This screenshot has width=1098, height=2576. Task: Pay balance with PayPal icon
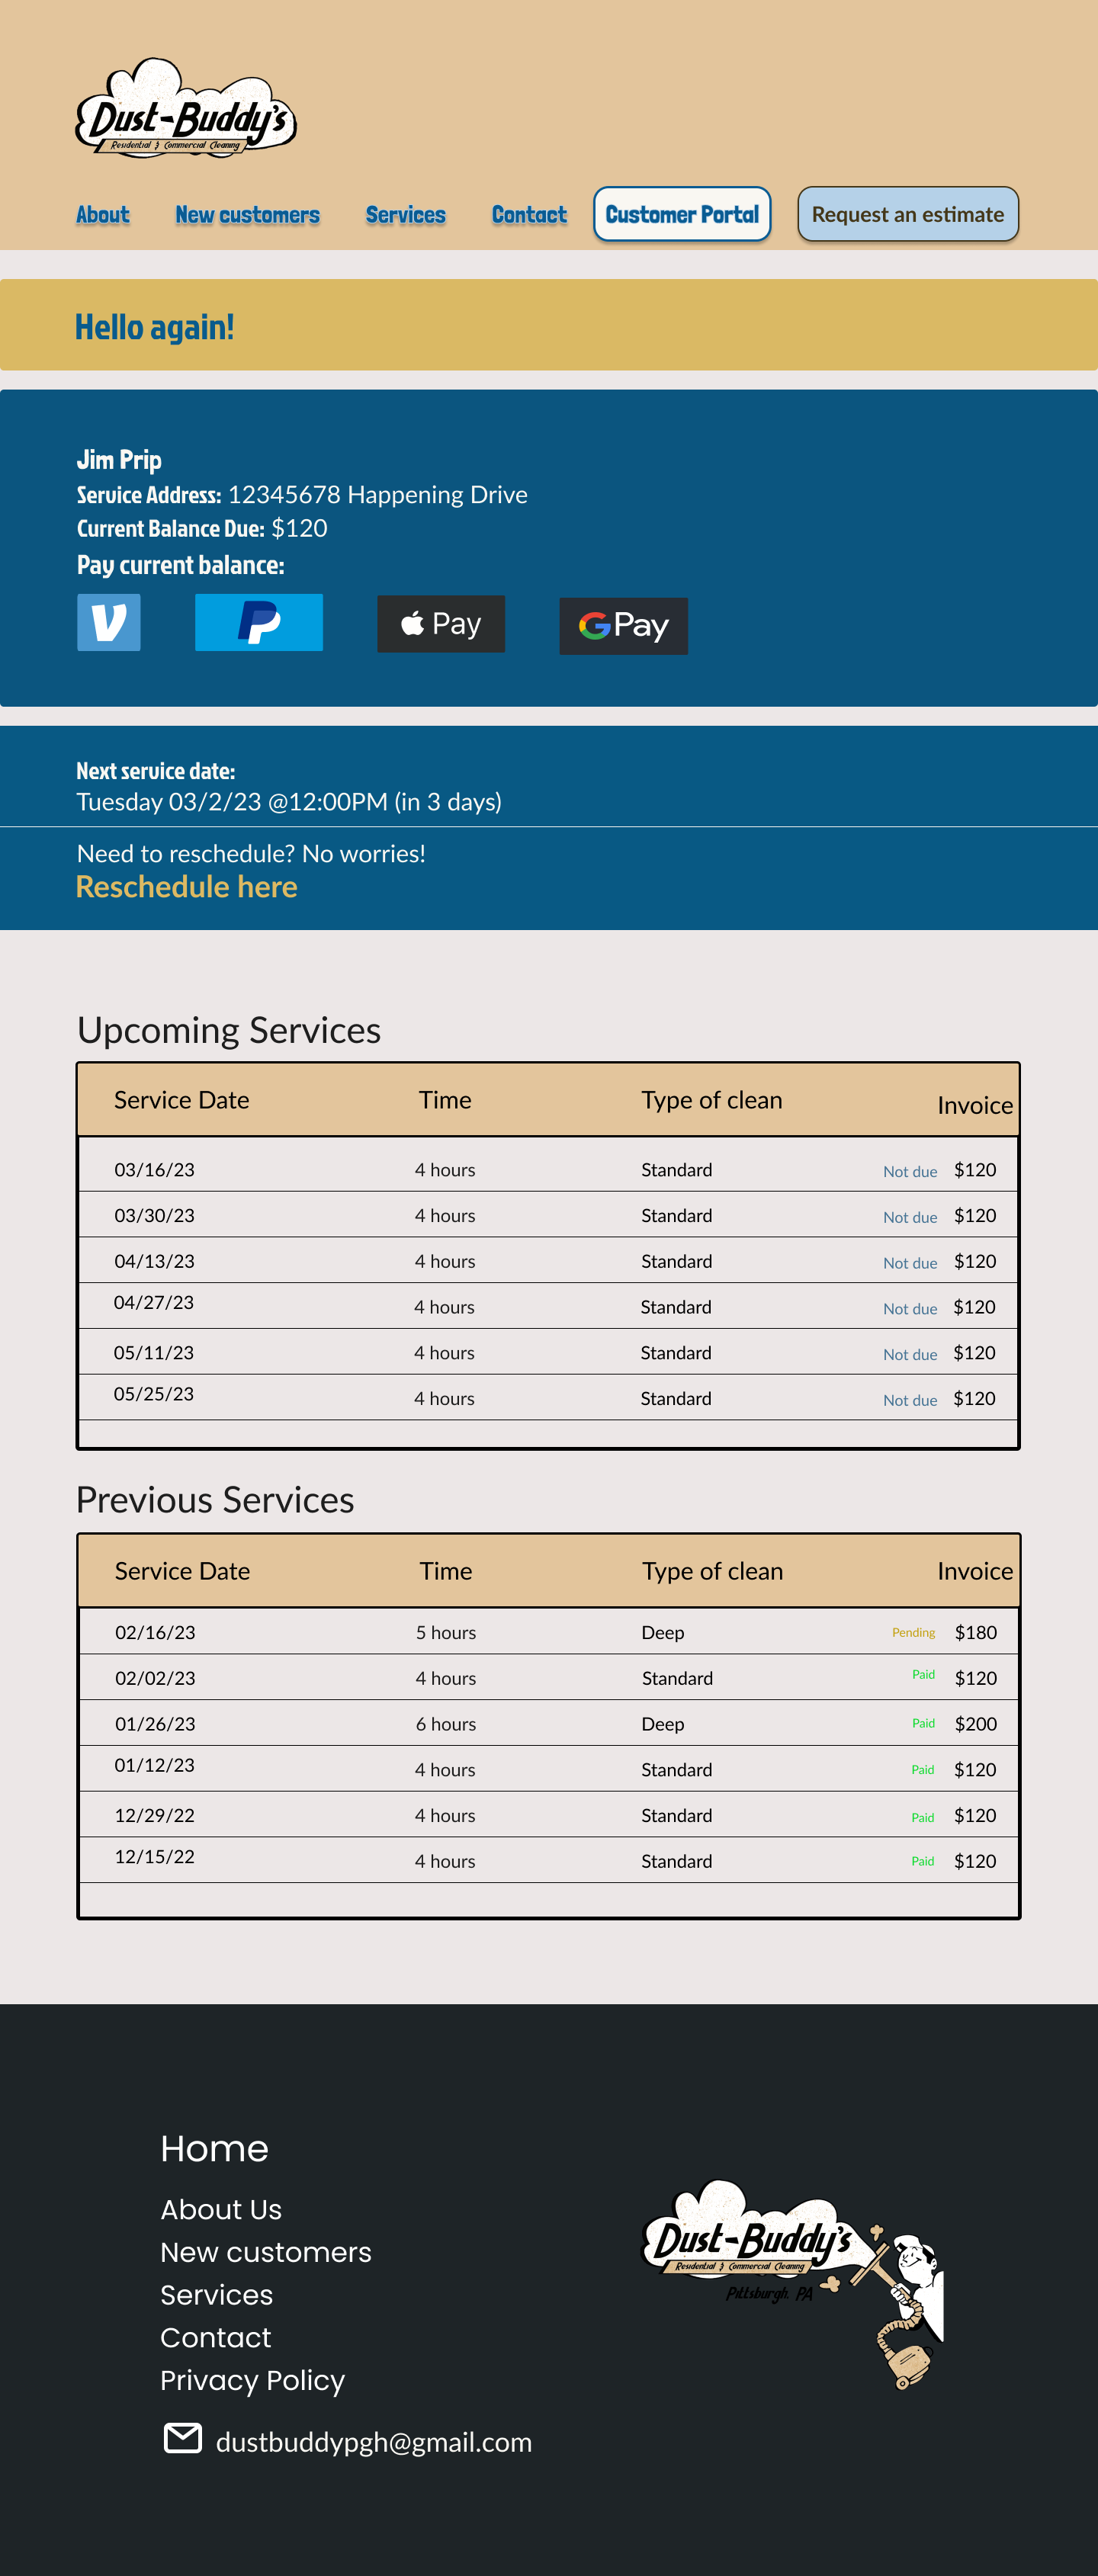coord(259,622)
